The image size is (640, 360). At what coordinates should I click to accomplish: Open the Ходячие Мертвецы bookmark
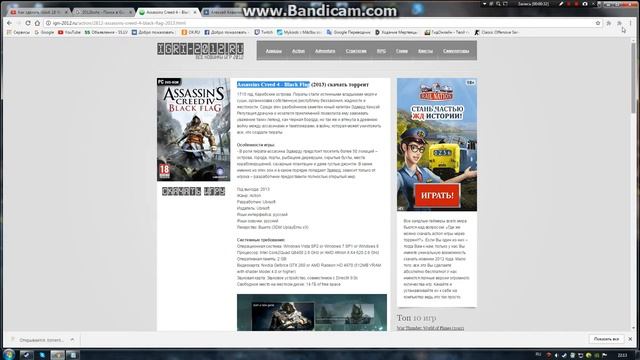coord(397,32)
